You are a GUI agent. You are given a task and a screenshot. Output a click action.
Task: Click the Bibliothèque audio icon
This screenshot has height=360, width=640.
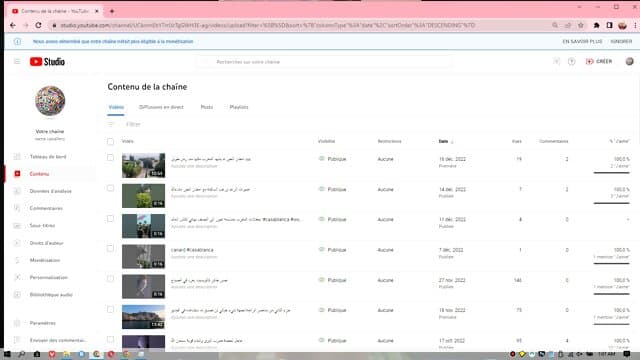click(17, 294)
